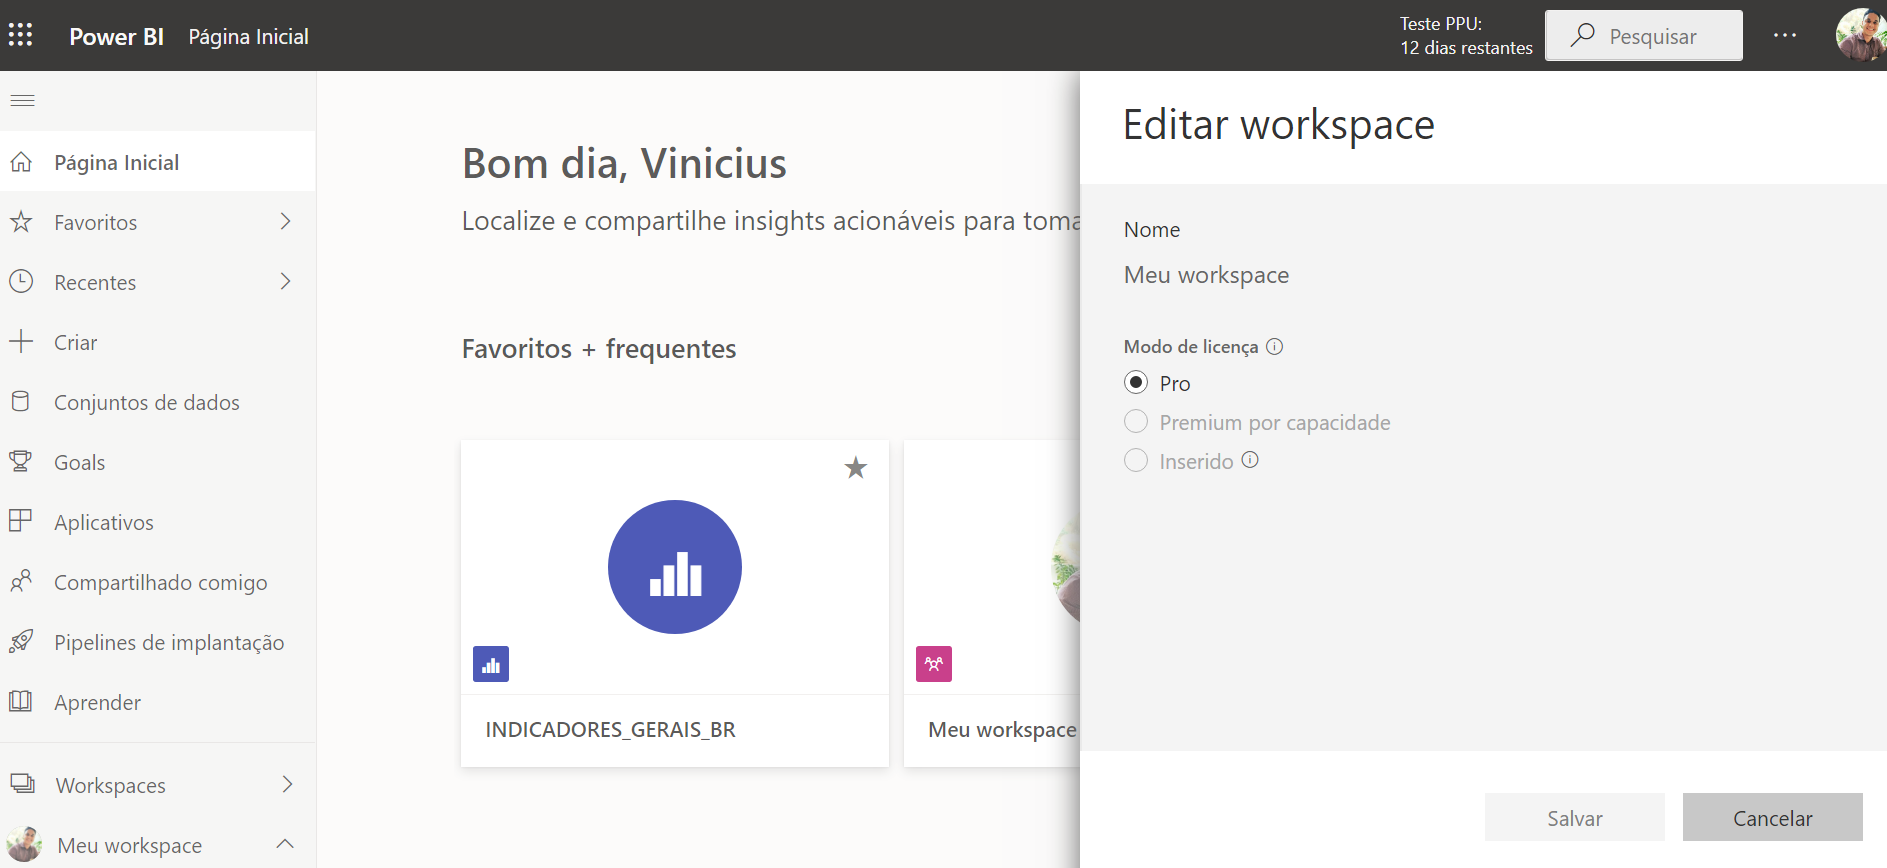The width and height of the screenshot is (1887, 868).
Task: Click the Favoritos star icon in sidebar
Action: coord(21,222)
